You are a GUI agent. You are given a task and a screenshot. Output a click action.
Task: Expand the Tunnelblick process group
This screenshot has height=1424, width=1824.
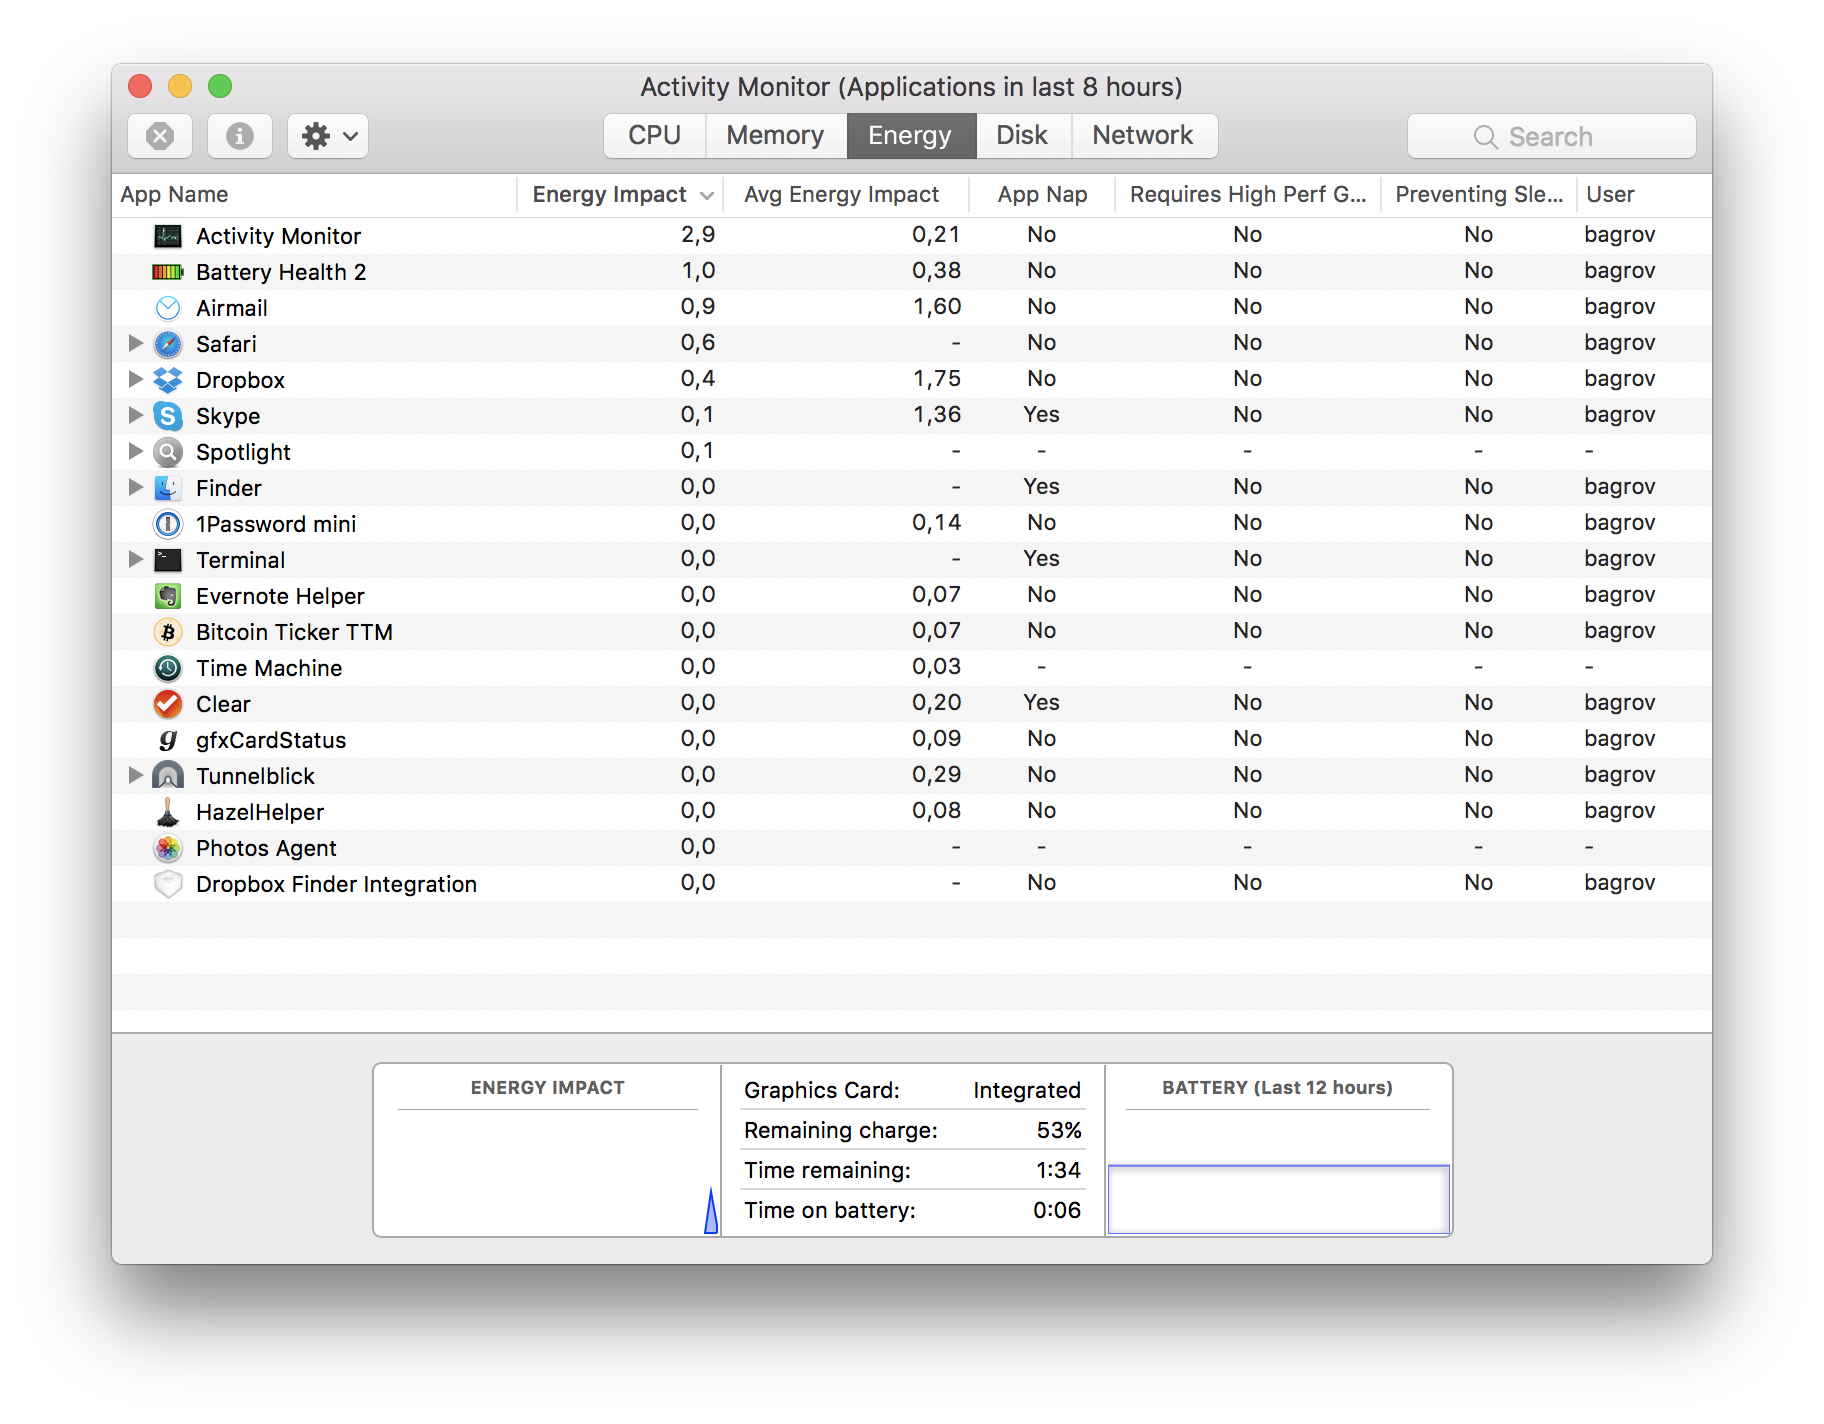[x=136, y=775]
